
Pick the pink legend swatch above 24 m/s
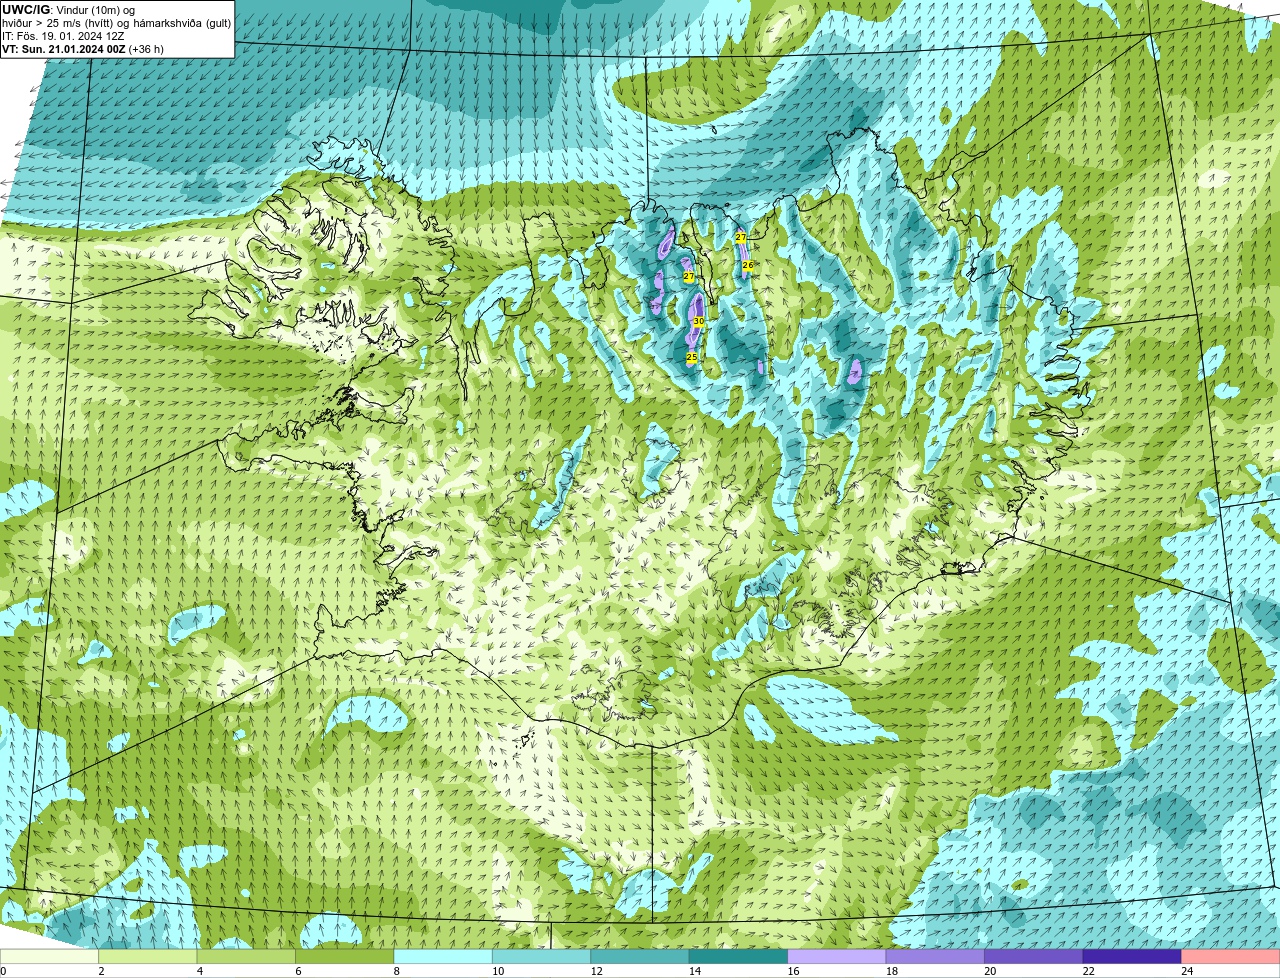click(1230, 957)
